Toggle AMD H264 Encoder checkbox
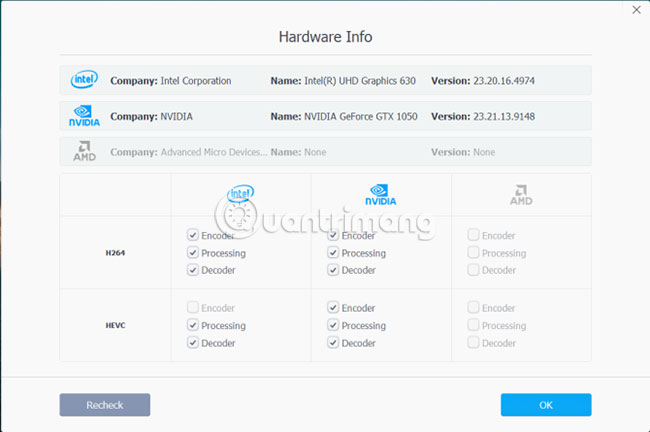The width and height of the screenshot is (650, 432). click(473, 235)
